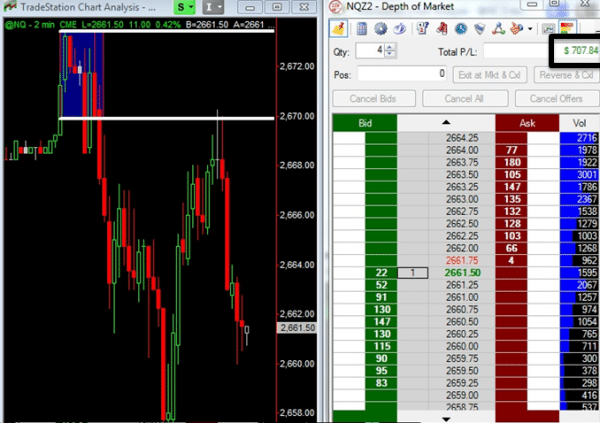
Task: Toggle the gray I button in chart title bar
Action: [216, 8]
